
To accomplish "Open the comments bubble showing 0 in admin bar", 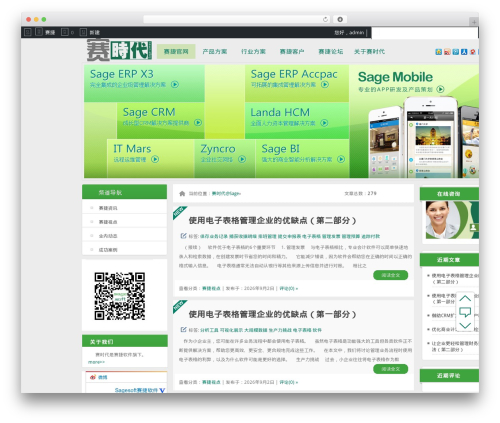I will tap(68, 32).
